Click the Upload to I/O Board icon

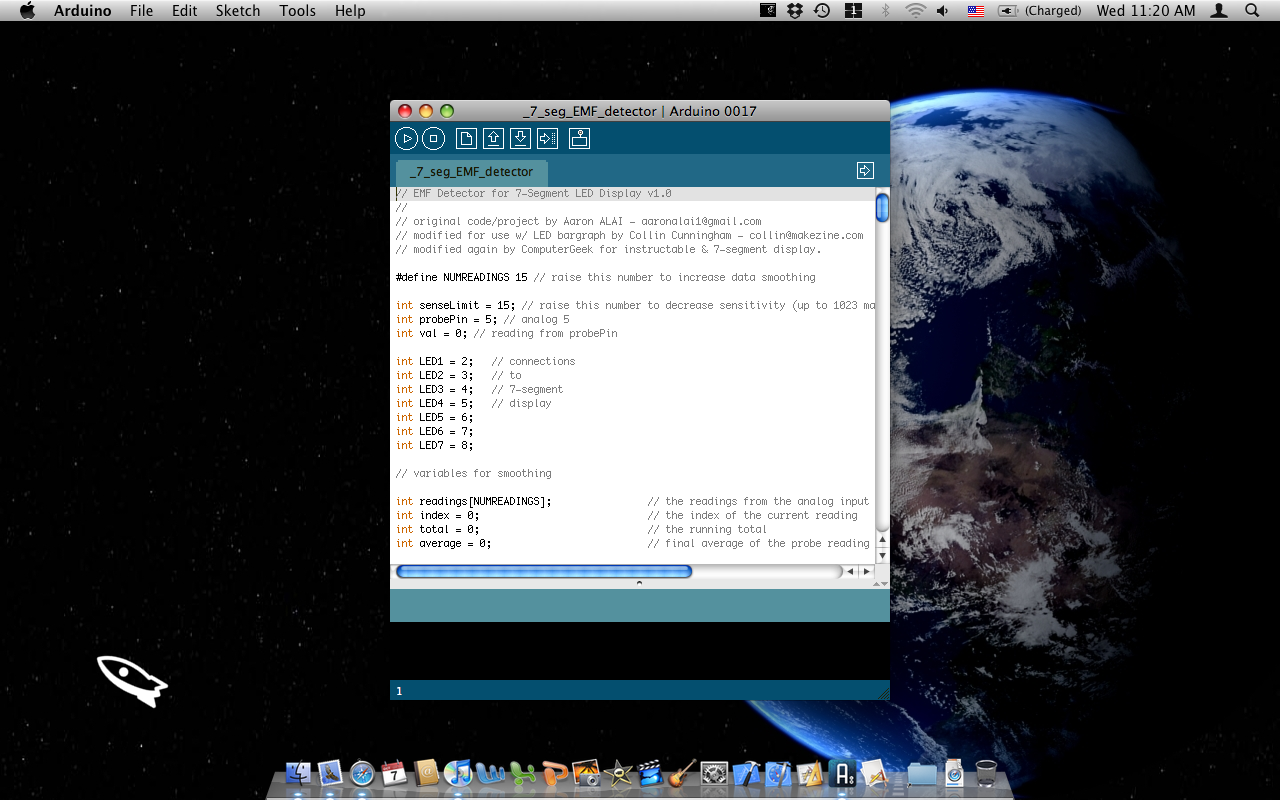pos(547,139)
